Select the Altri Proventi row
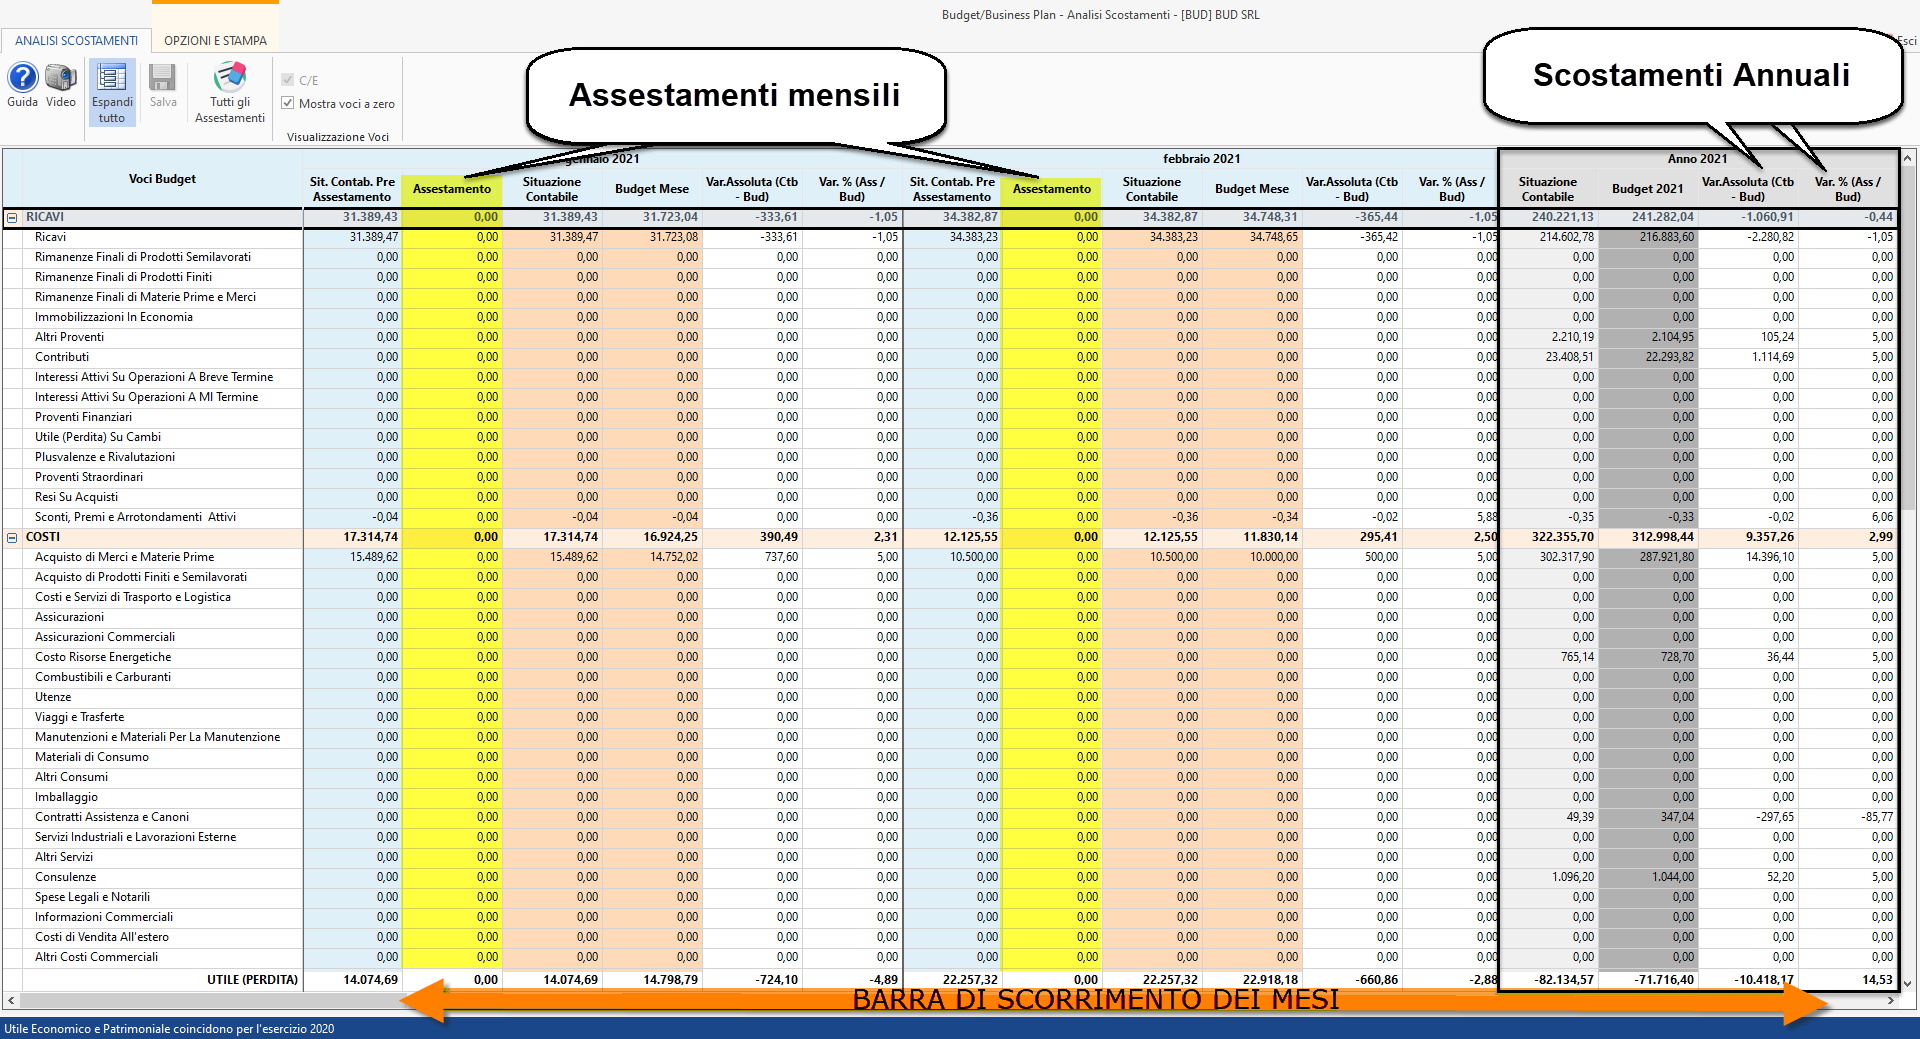 [69, 337]
